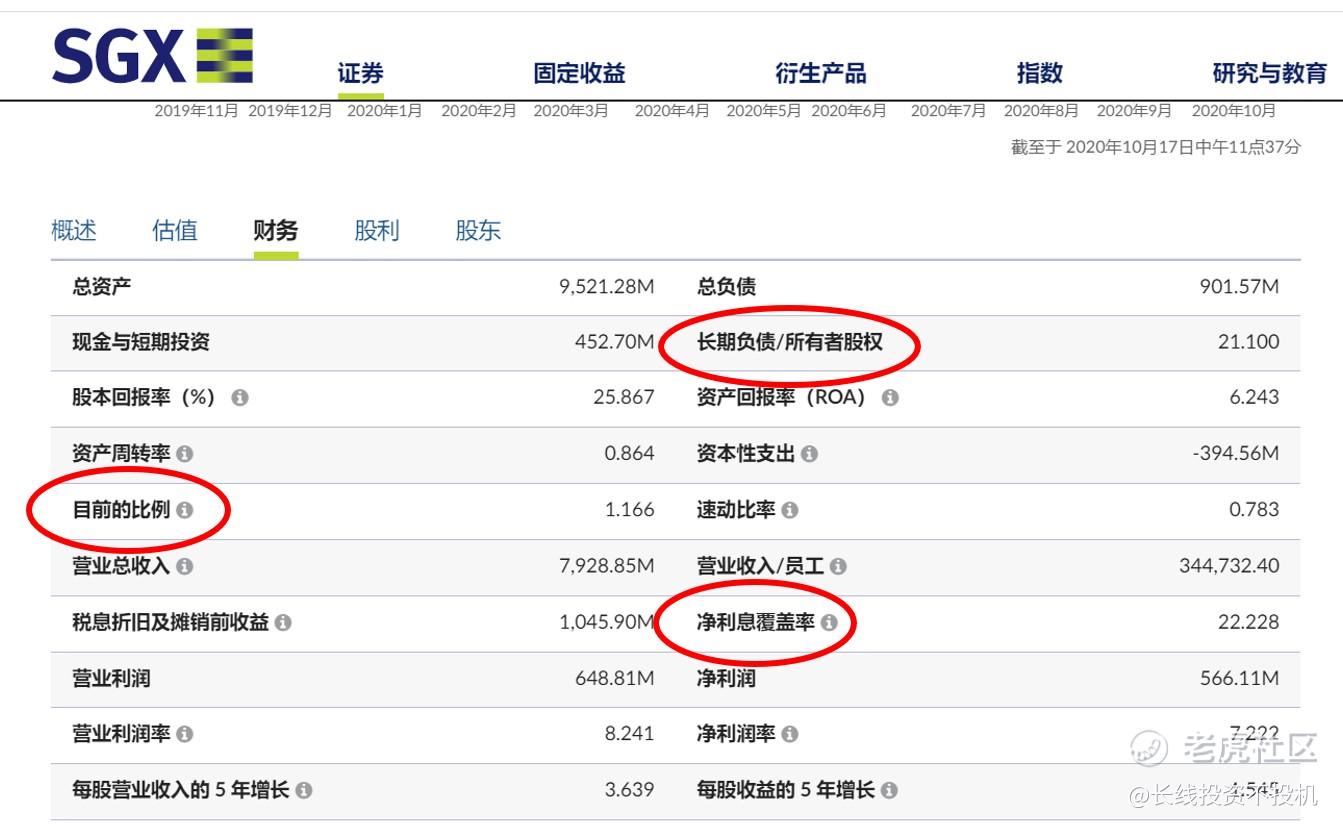Click info icon next to 营业总收入
The image size is (1343, 825).
click(184, 567)
